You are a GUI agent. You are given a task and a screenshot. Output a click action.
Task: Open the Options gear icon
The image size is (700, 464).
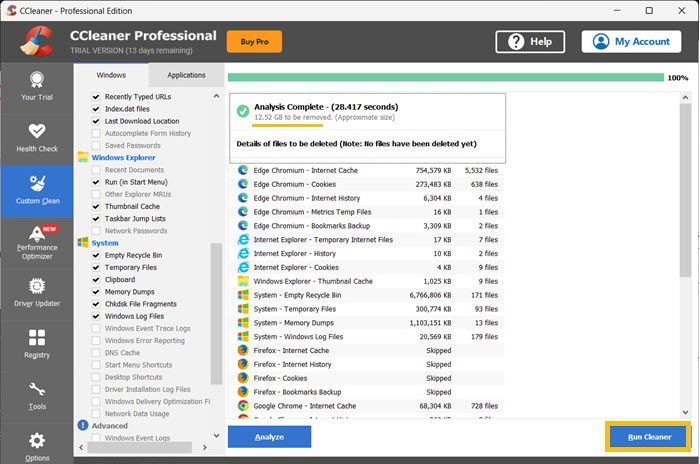(37, 441)
